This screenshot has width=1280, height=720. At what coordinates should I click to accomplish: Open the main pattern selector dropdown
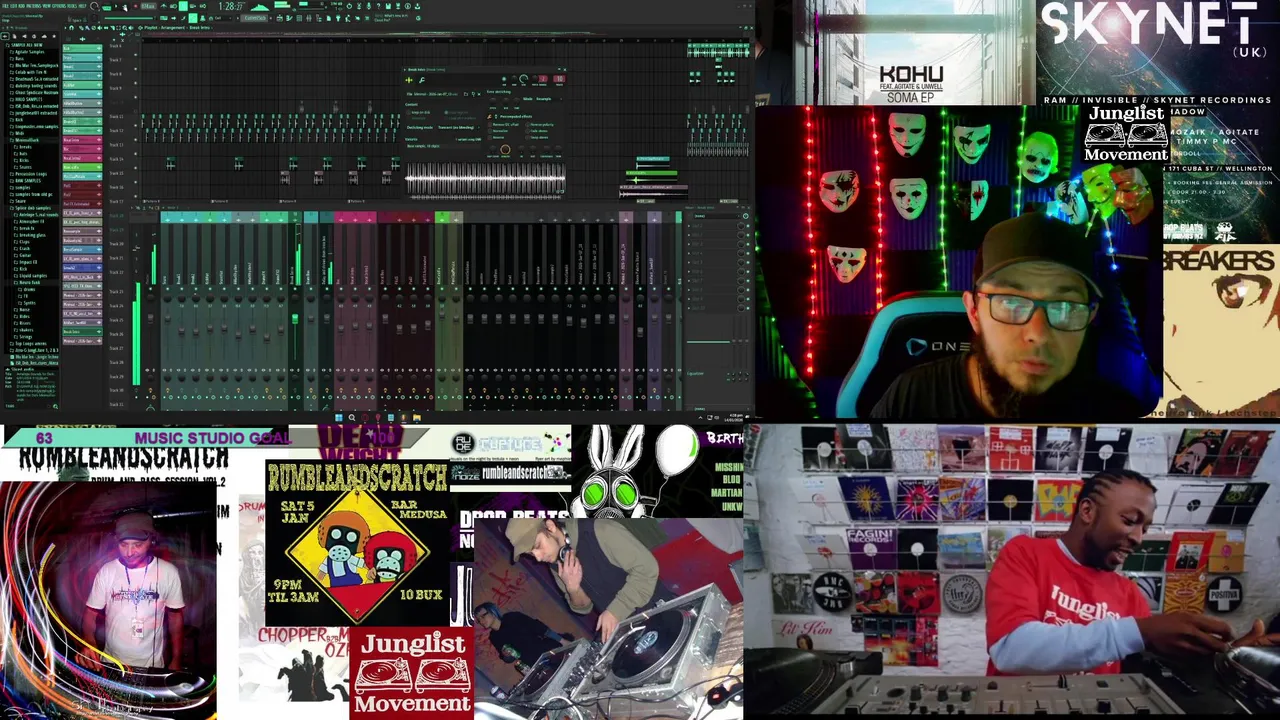(255, 18)
